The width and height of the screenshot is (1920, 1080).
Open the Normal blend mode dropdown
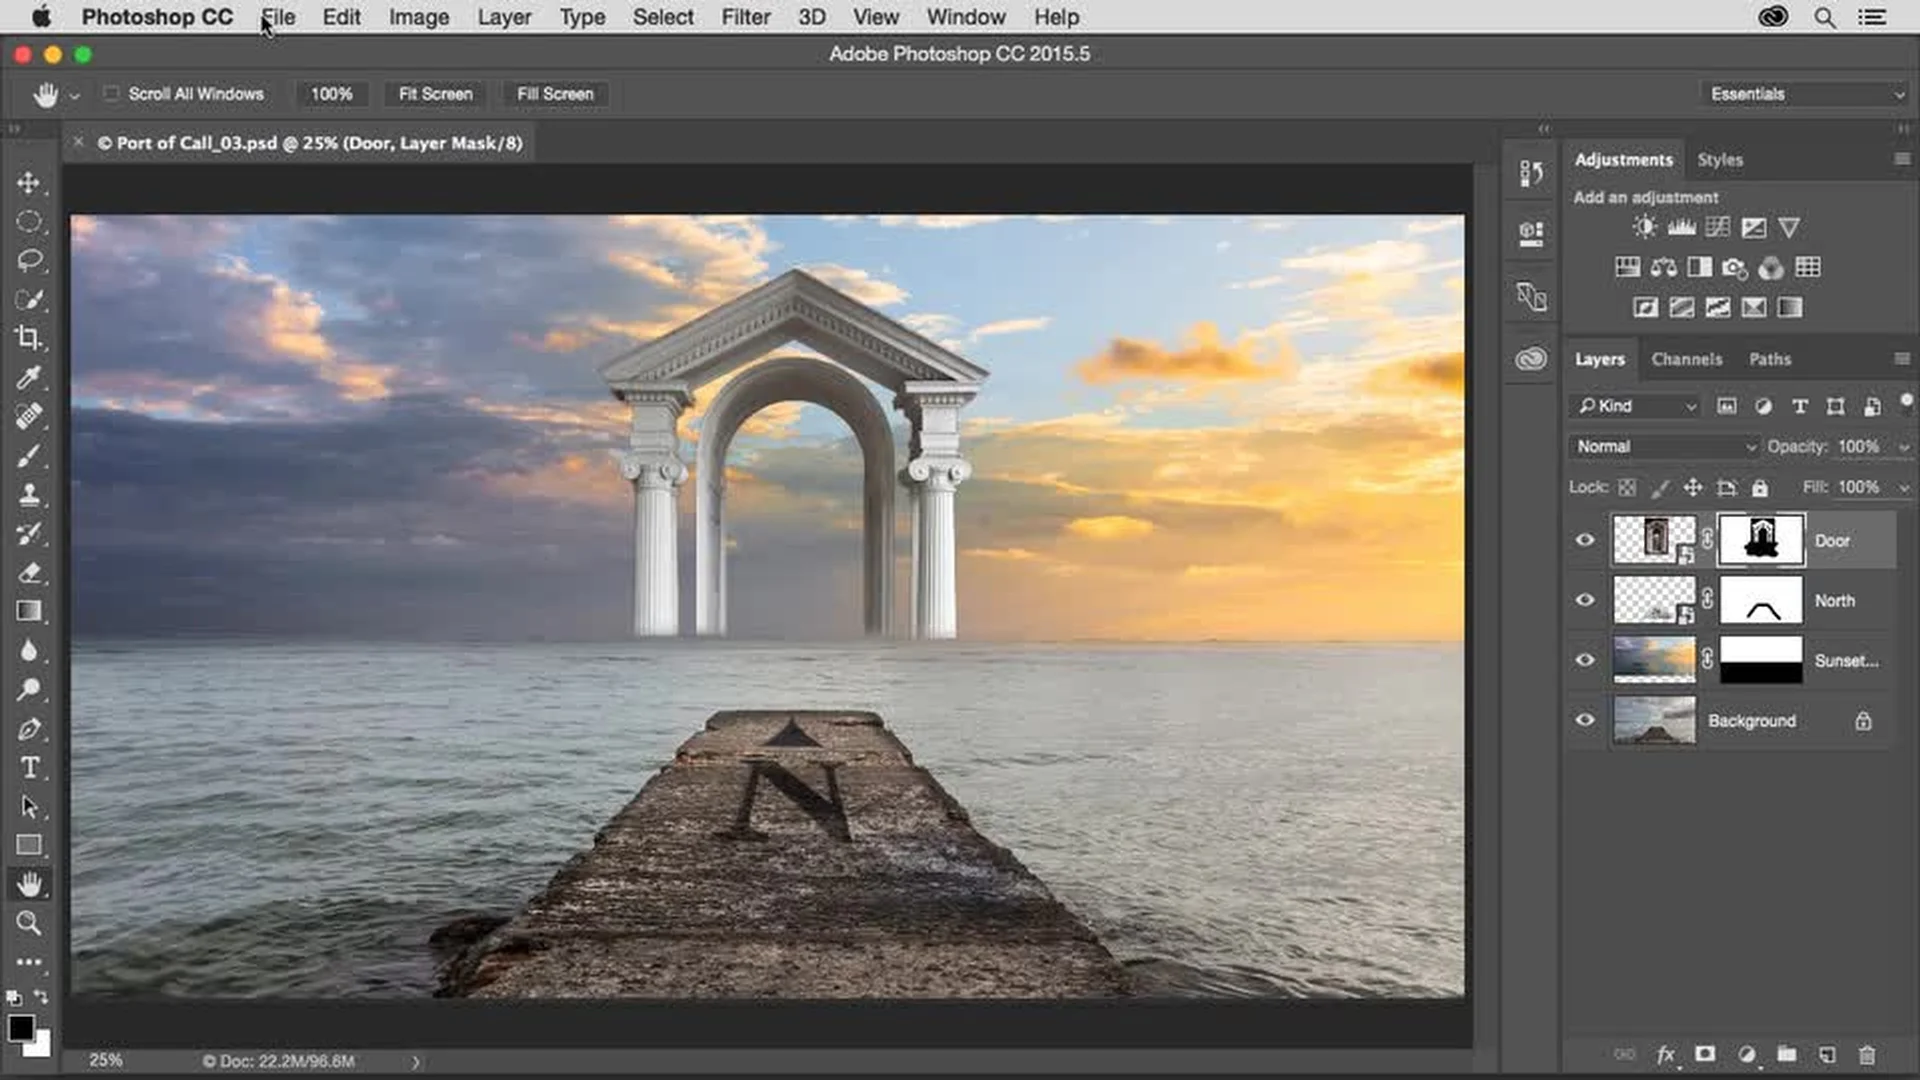point(1664,446)
